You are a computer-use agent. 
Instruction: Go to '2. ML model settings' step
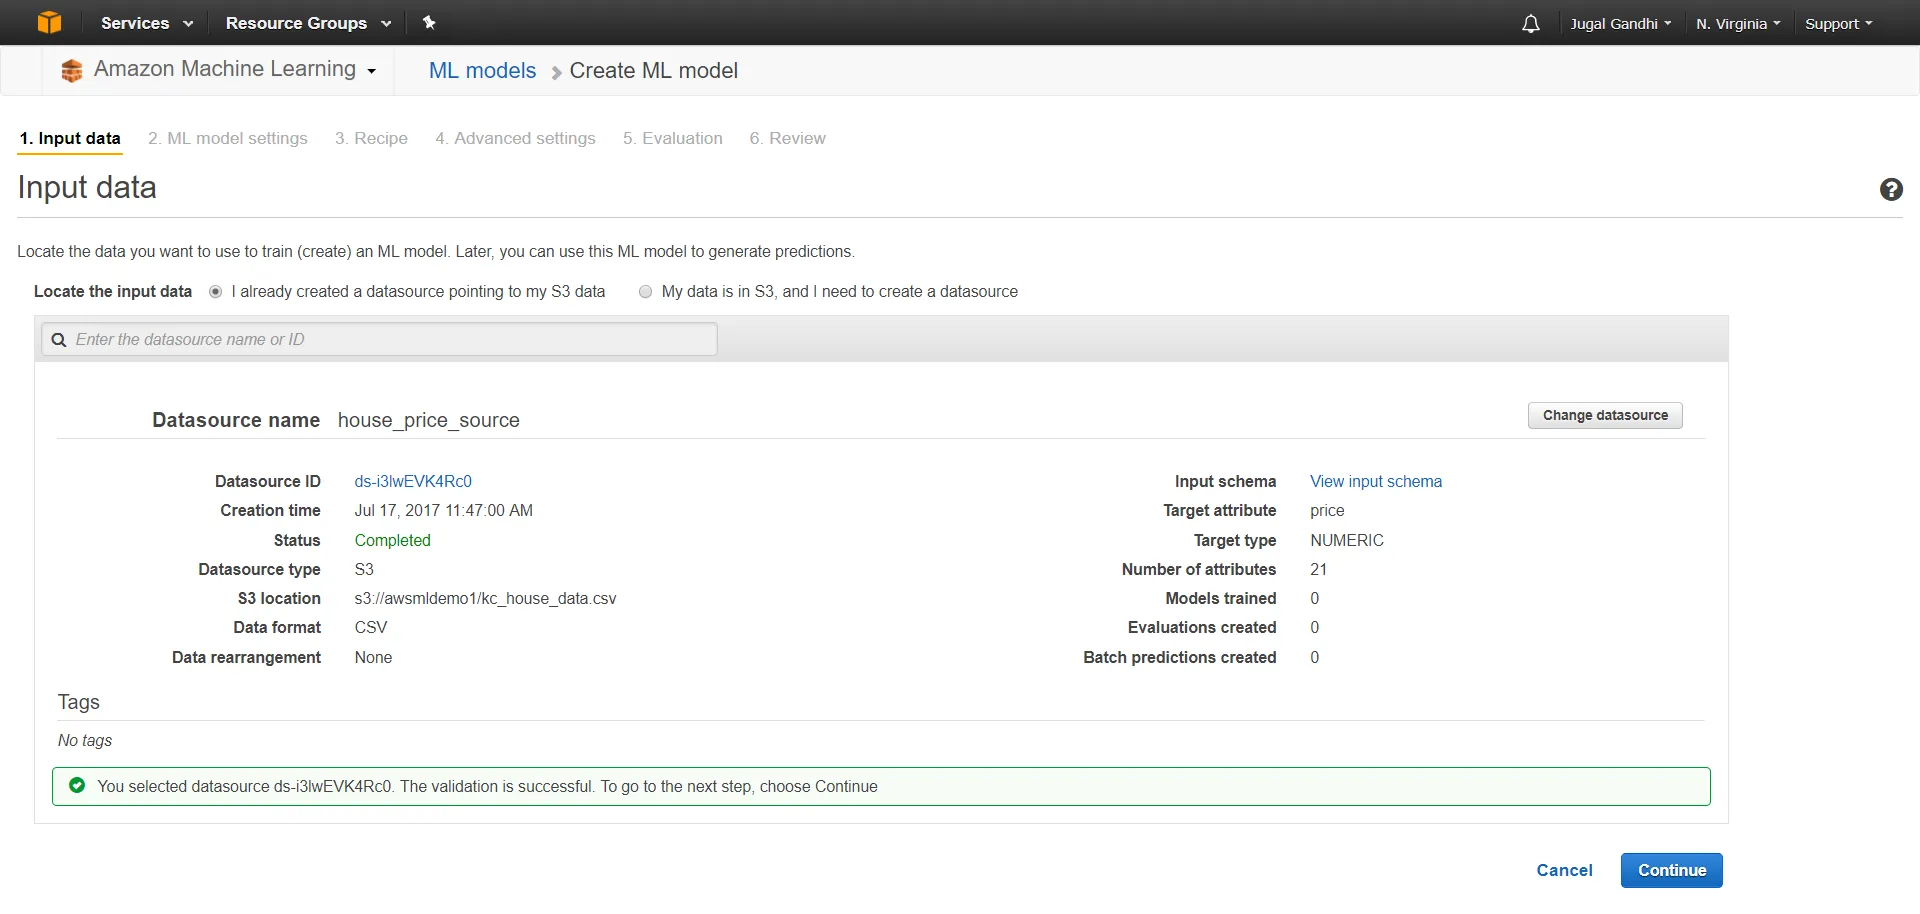tap(228, 138)
